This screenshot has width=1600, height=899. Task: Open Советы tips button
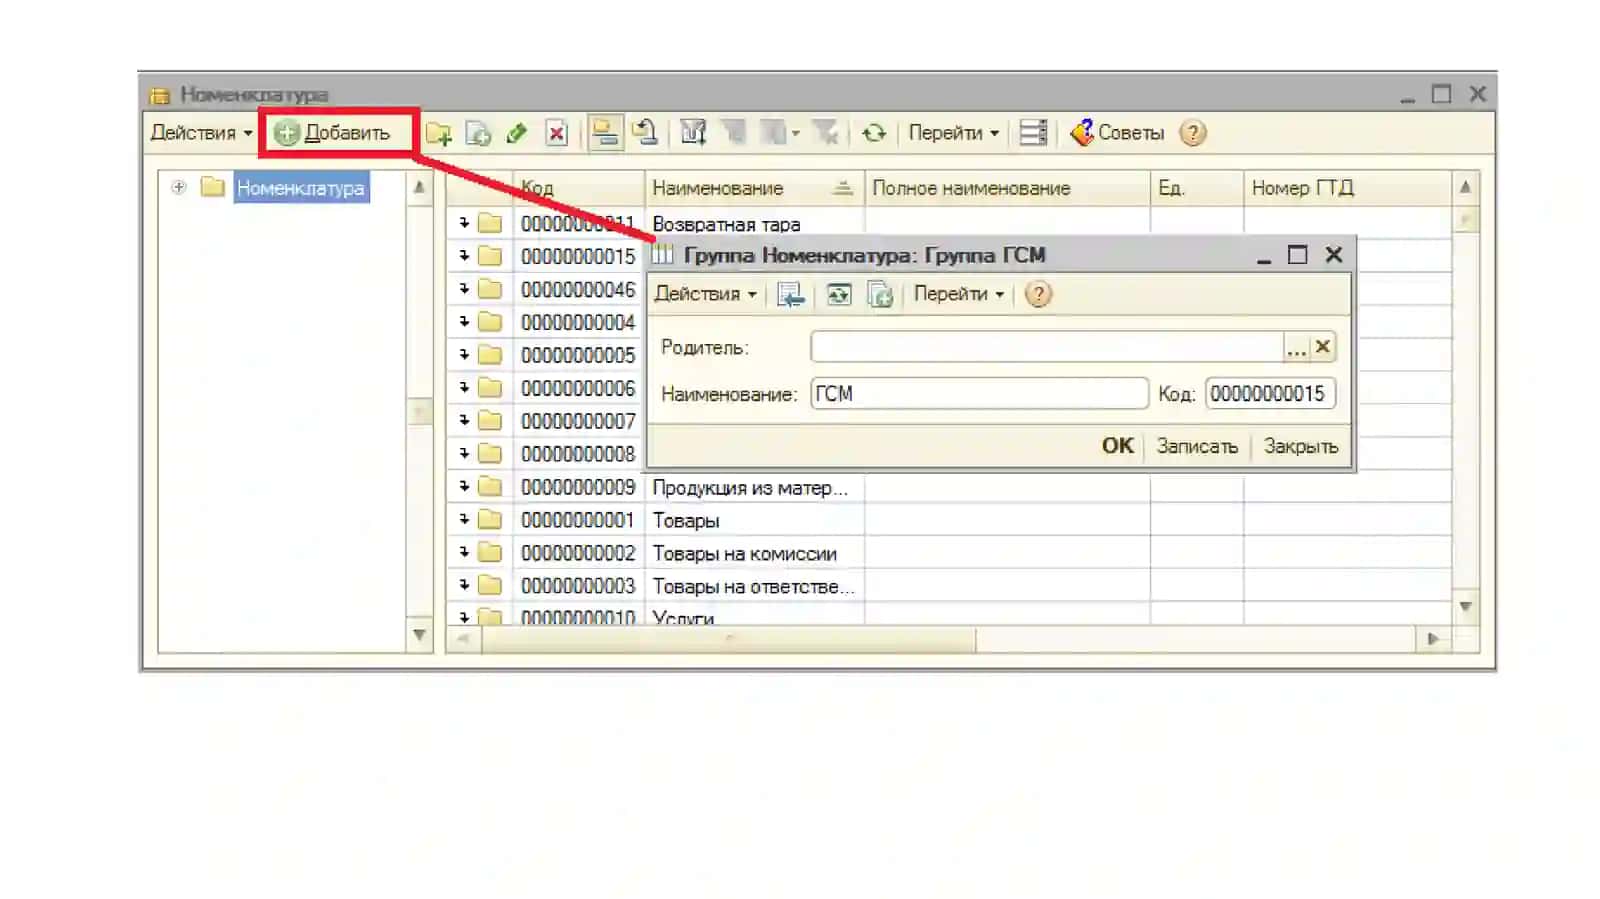tap(1117, 133)
